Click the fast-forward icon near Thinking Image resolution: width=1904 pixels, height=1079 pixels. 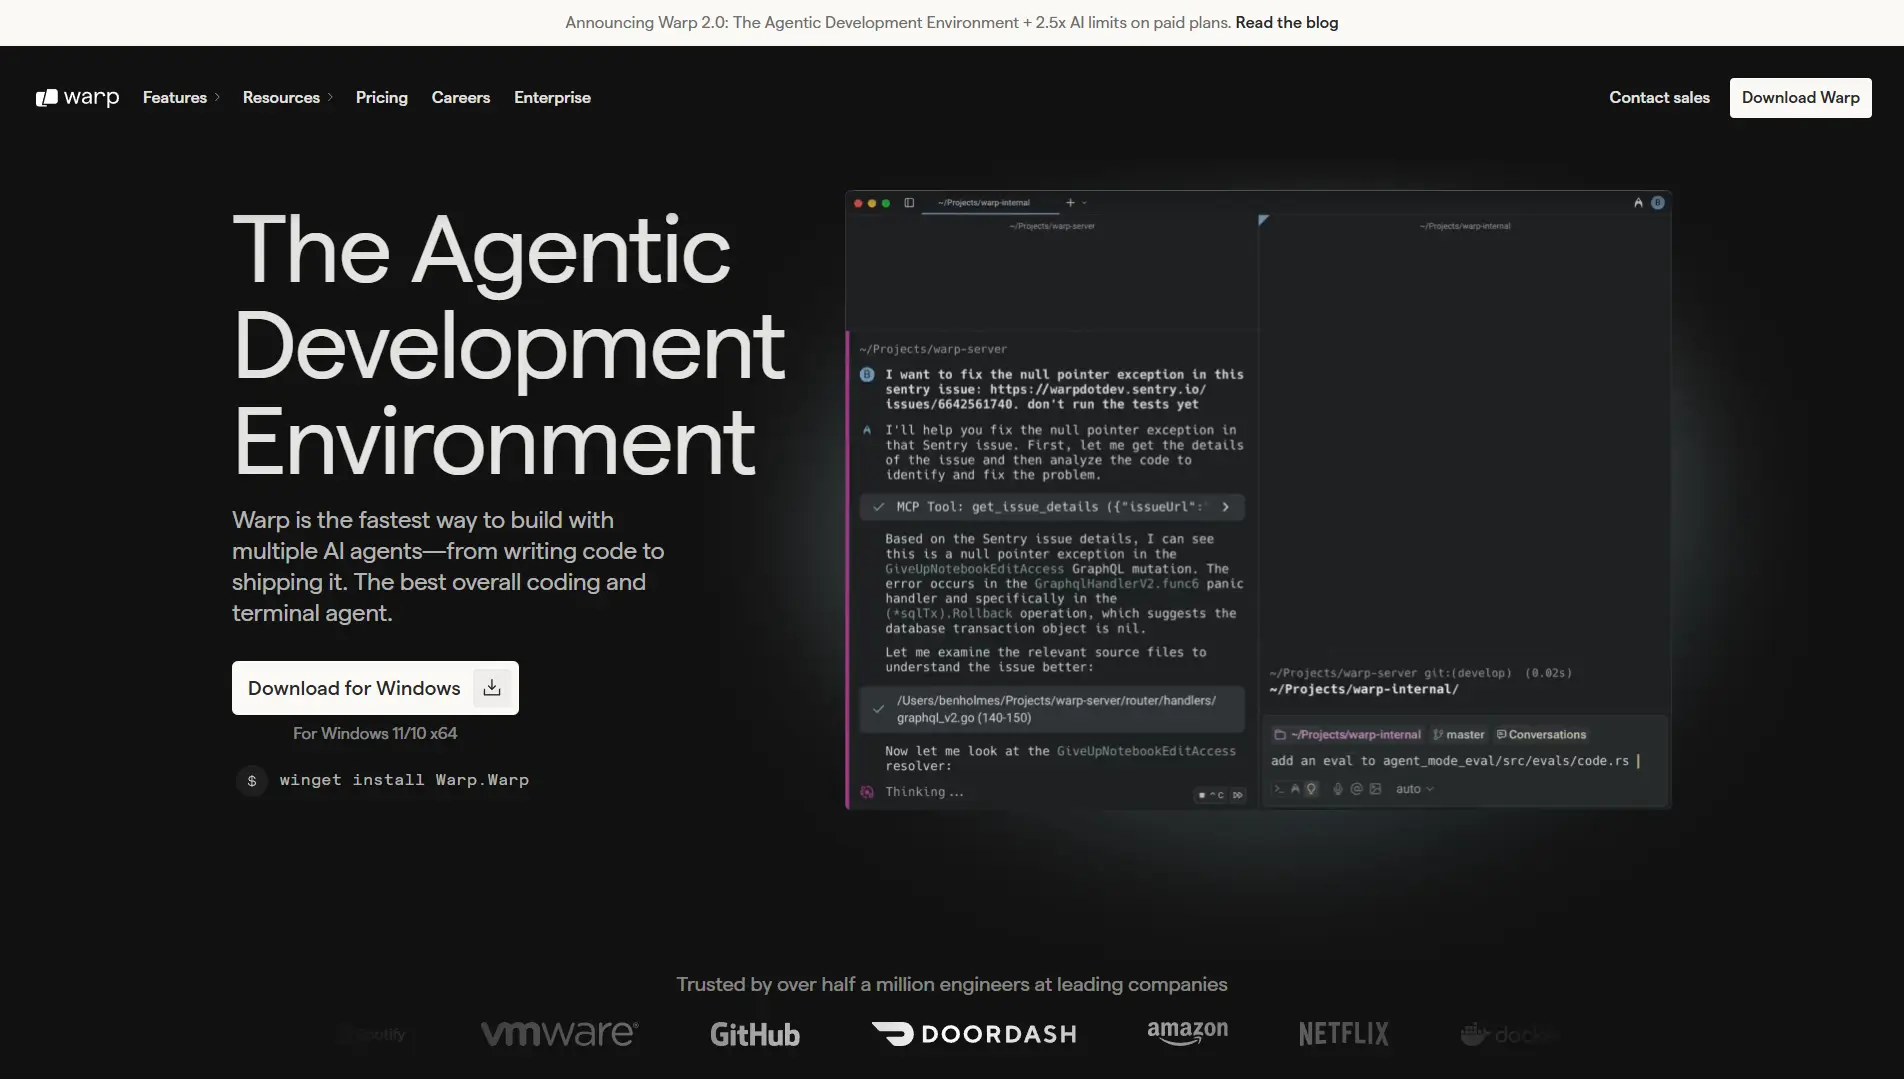point(1238,795)
